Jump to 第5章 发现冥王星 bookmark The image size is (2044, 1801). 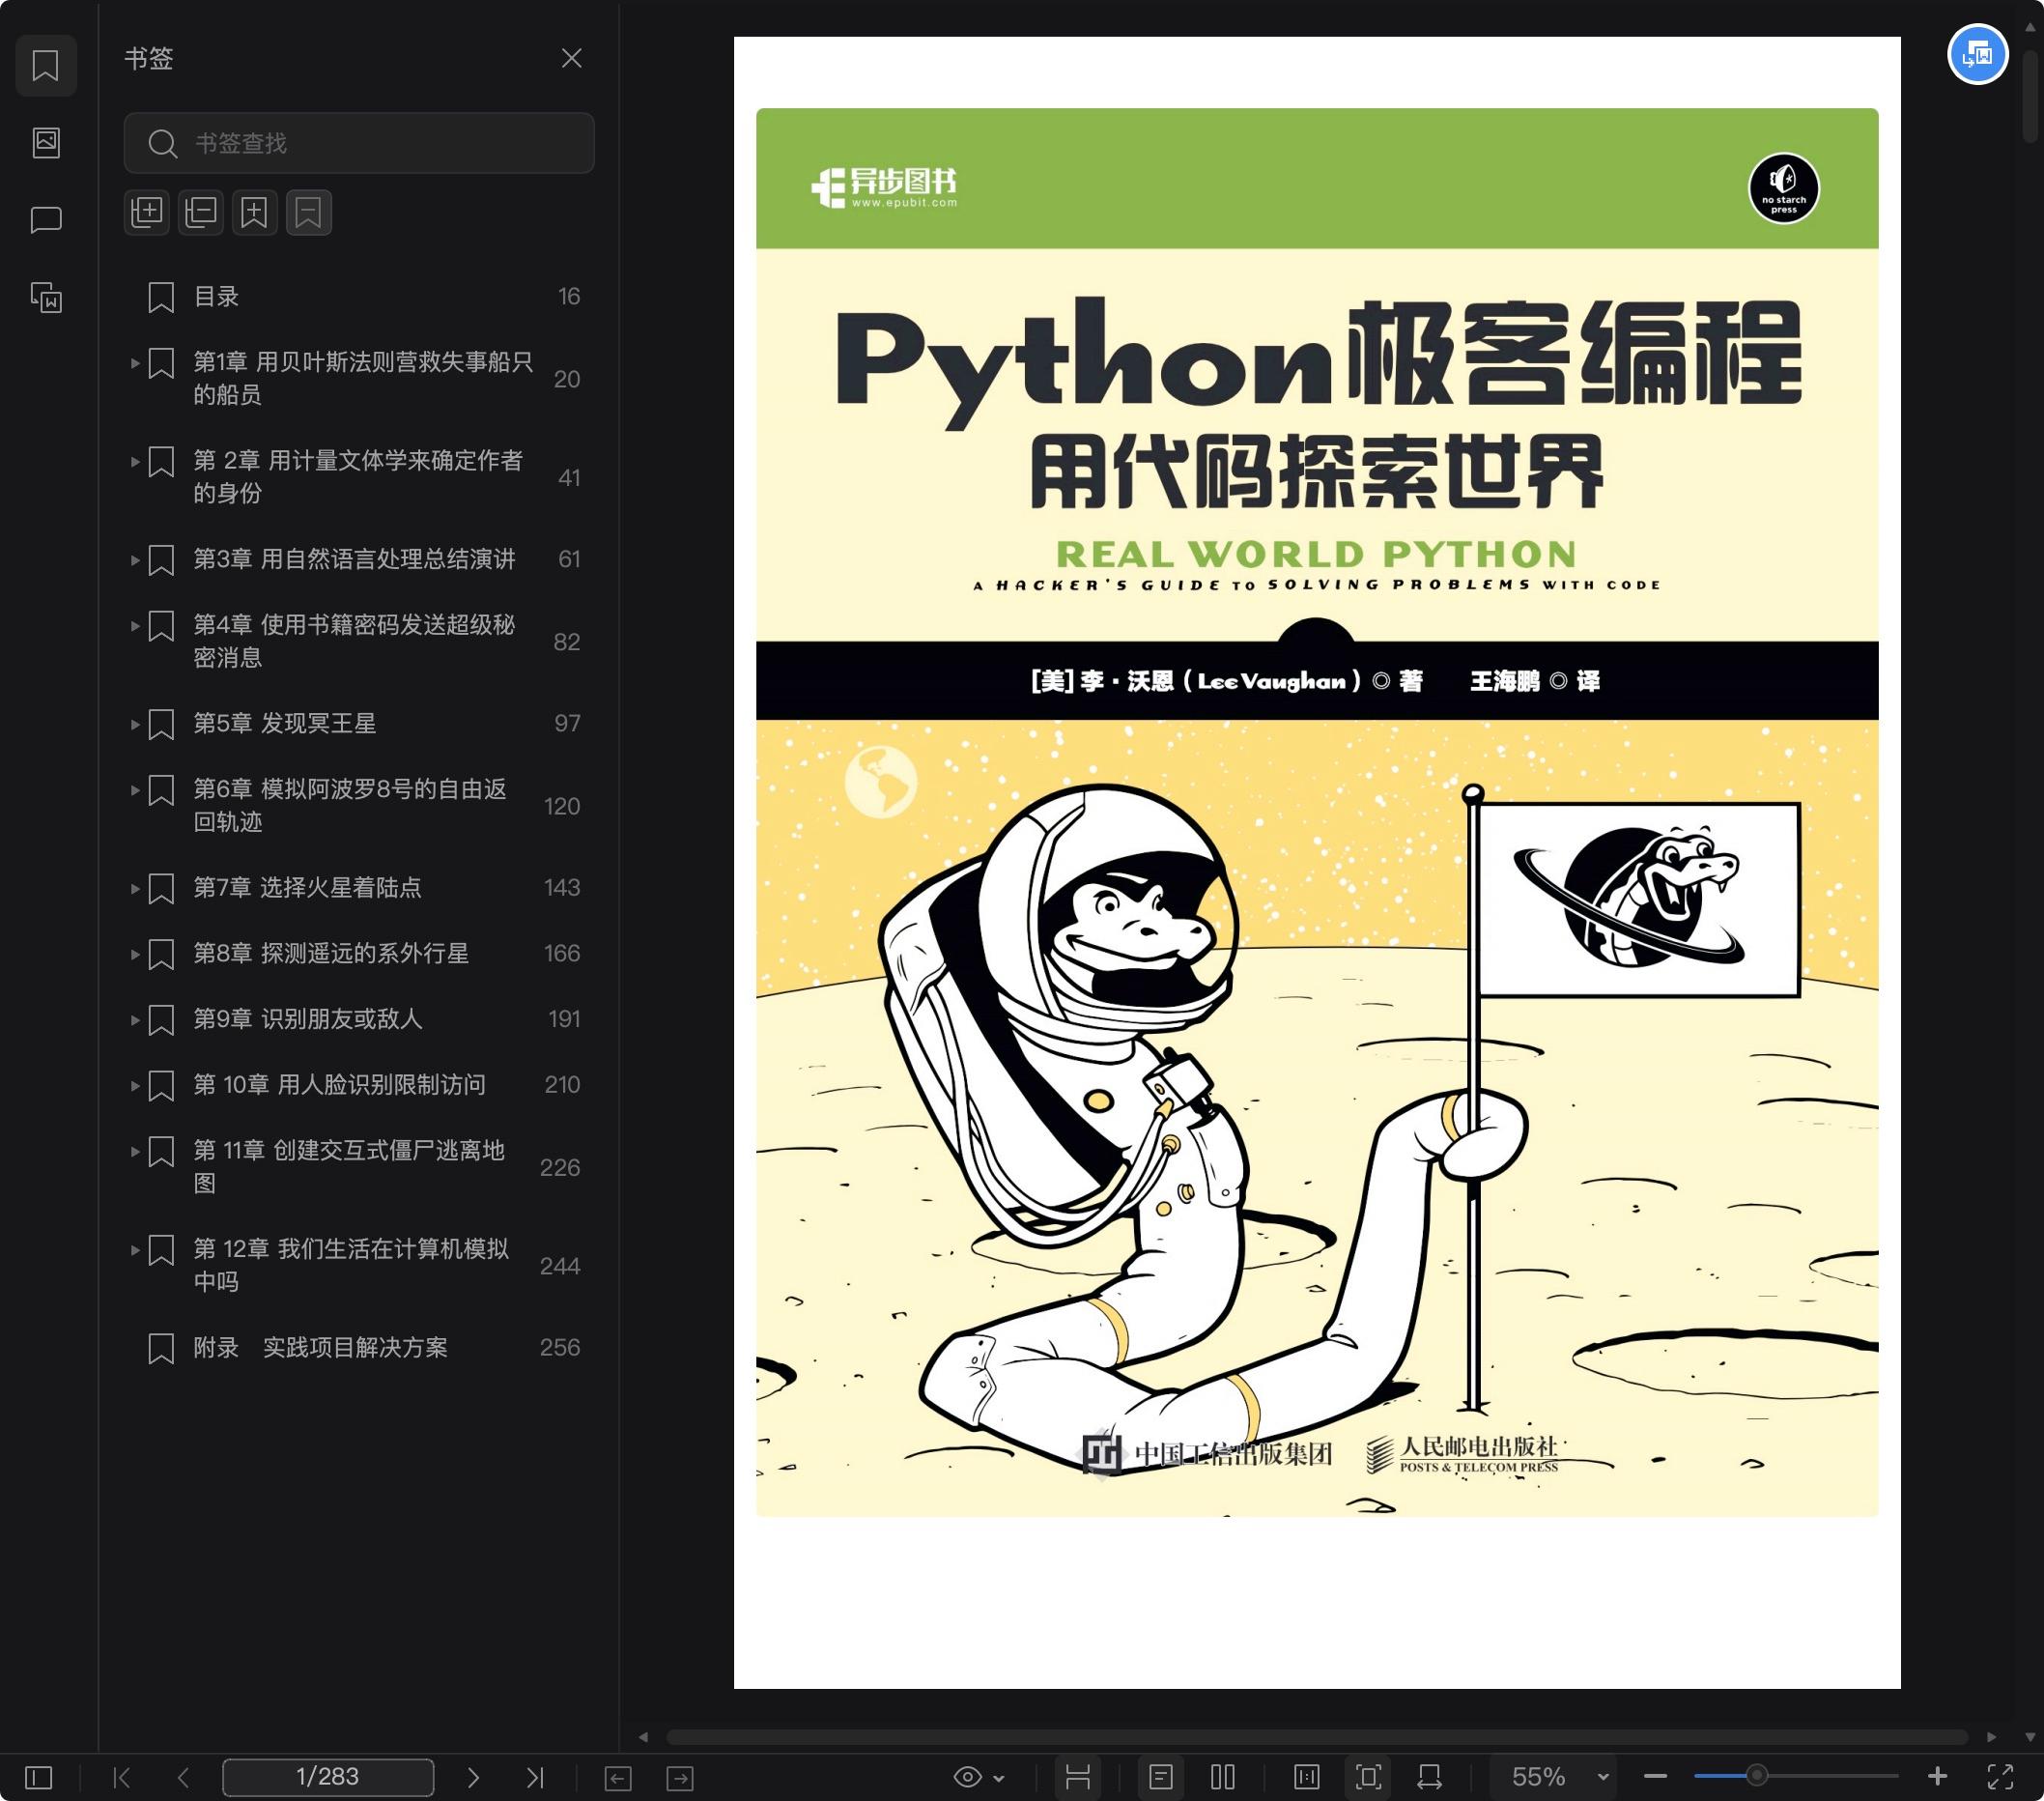point(285,723)
